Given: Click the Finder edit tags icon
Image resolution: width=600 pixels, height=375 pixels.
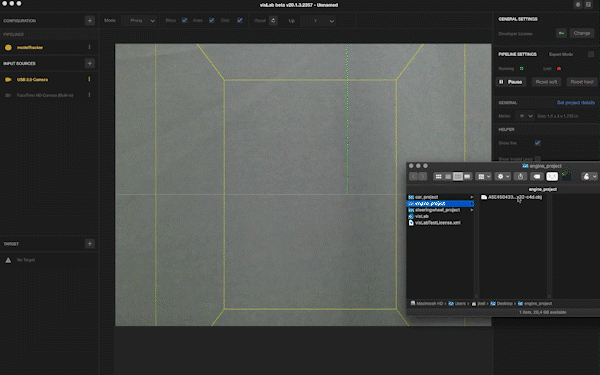Looking at the screenshot, I should [537, 176].
